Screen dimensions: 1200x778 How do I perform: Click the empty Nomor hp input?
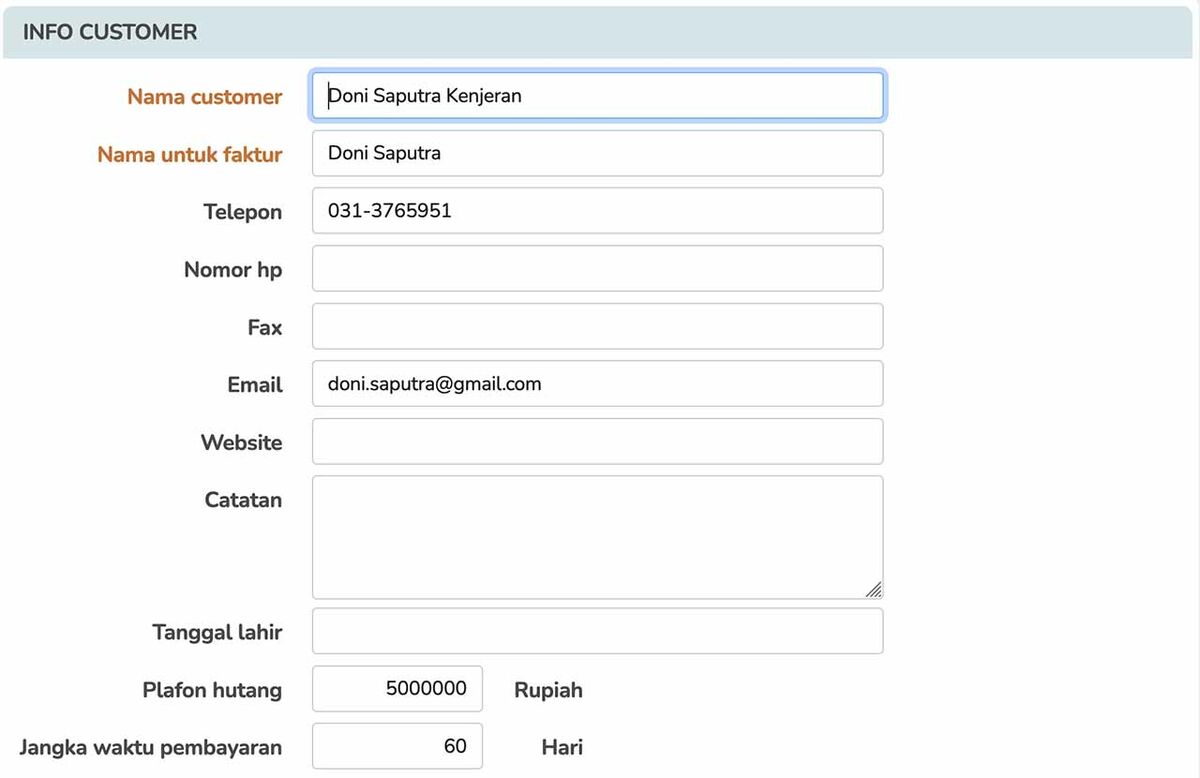pyautogui.click(x=597, y=269)
